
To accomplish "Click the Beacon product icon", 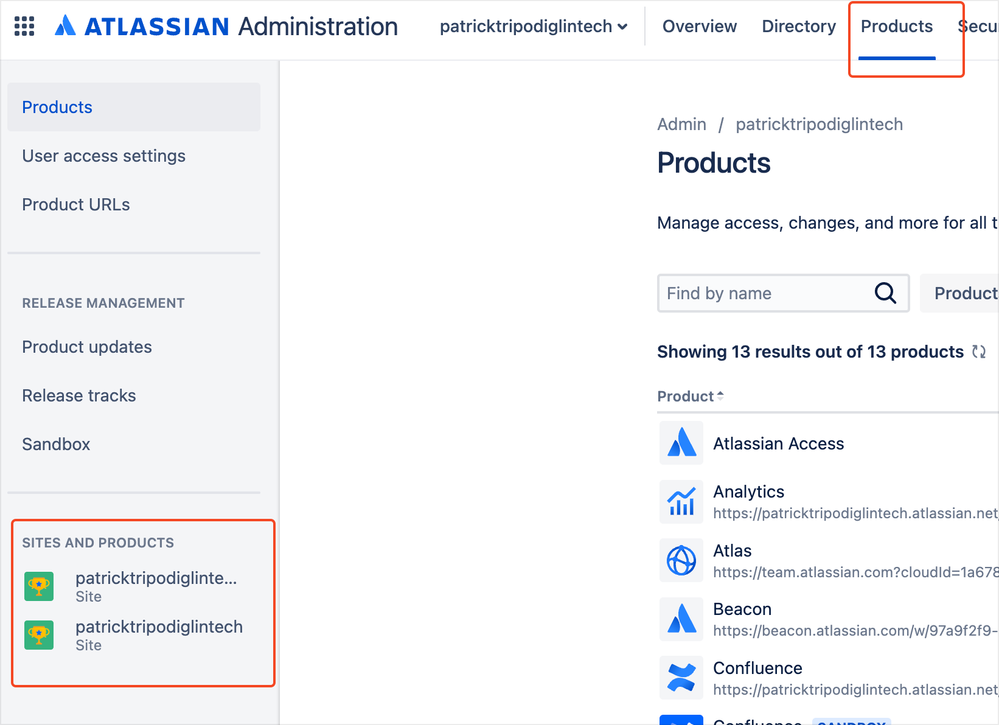I will pyautogui.click(x=681, y=619).
